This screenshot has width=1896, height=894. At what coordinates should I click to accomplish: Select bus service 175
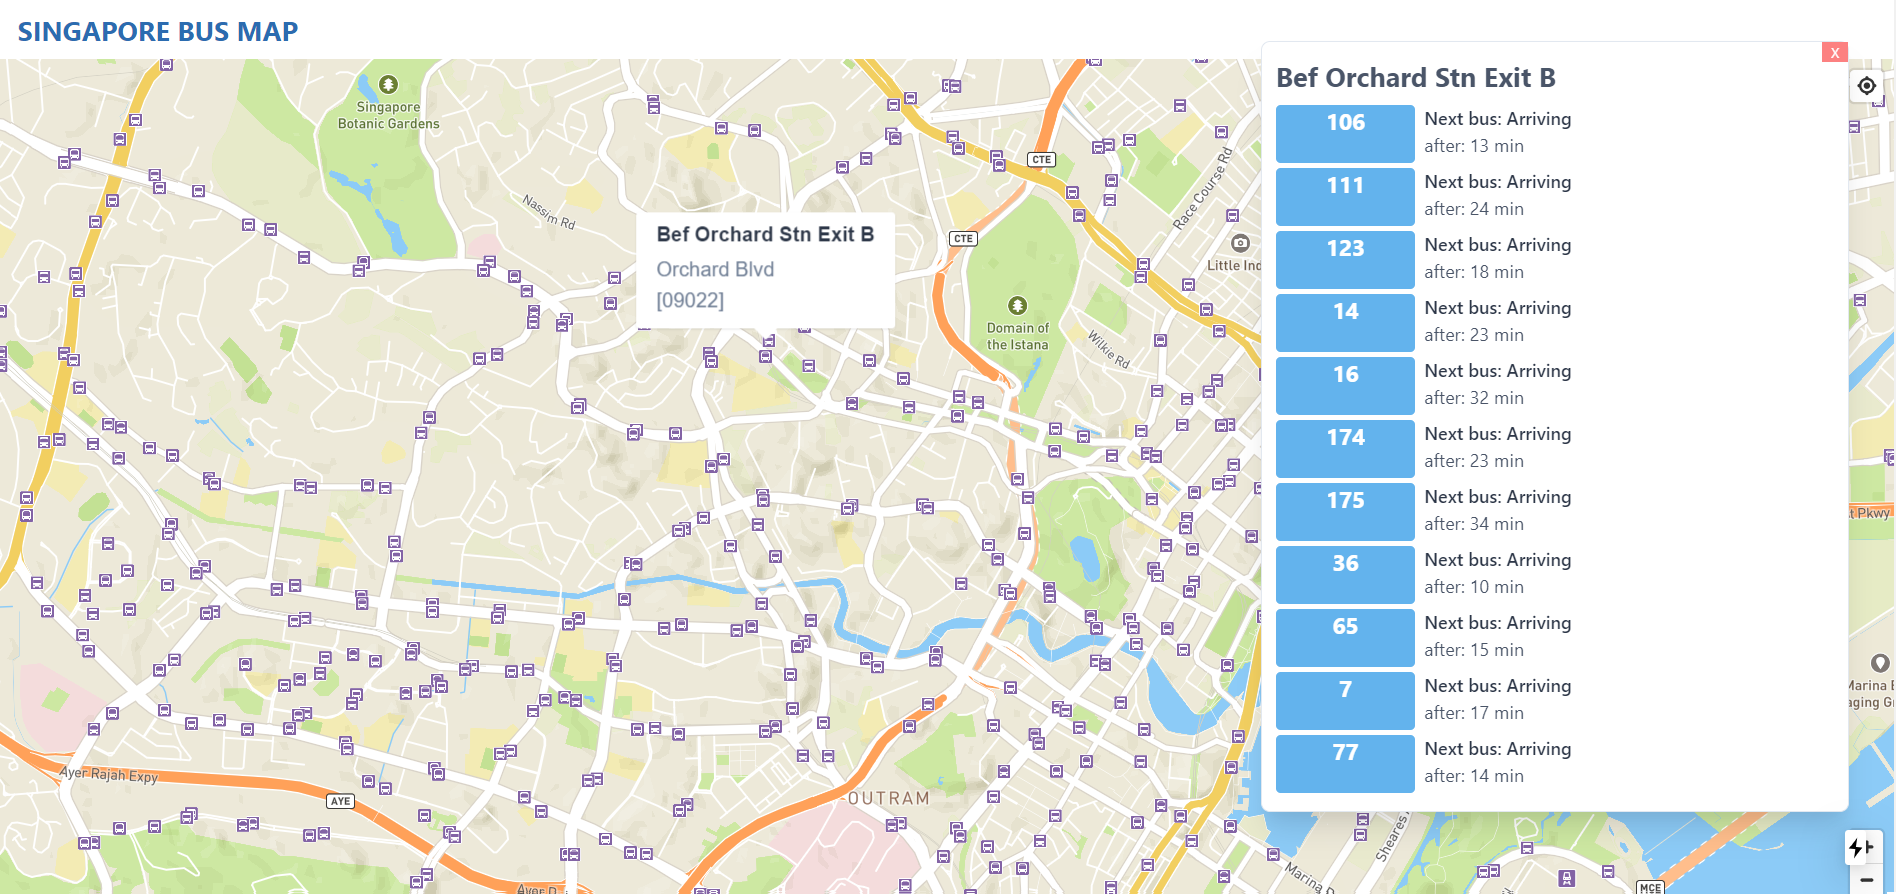pyautogui.click(x=1345, y=511)
